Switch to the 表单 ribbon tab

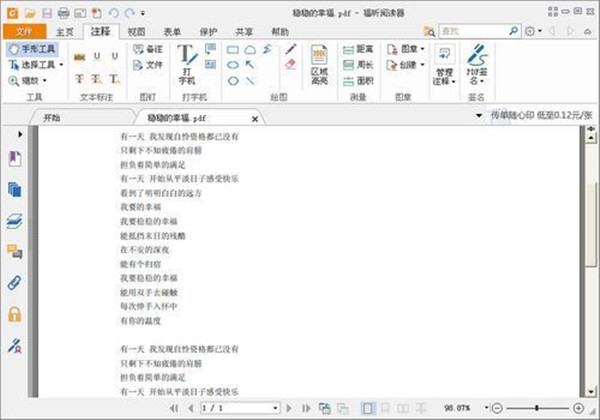pos(172,32)
